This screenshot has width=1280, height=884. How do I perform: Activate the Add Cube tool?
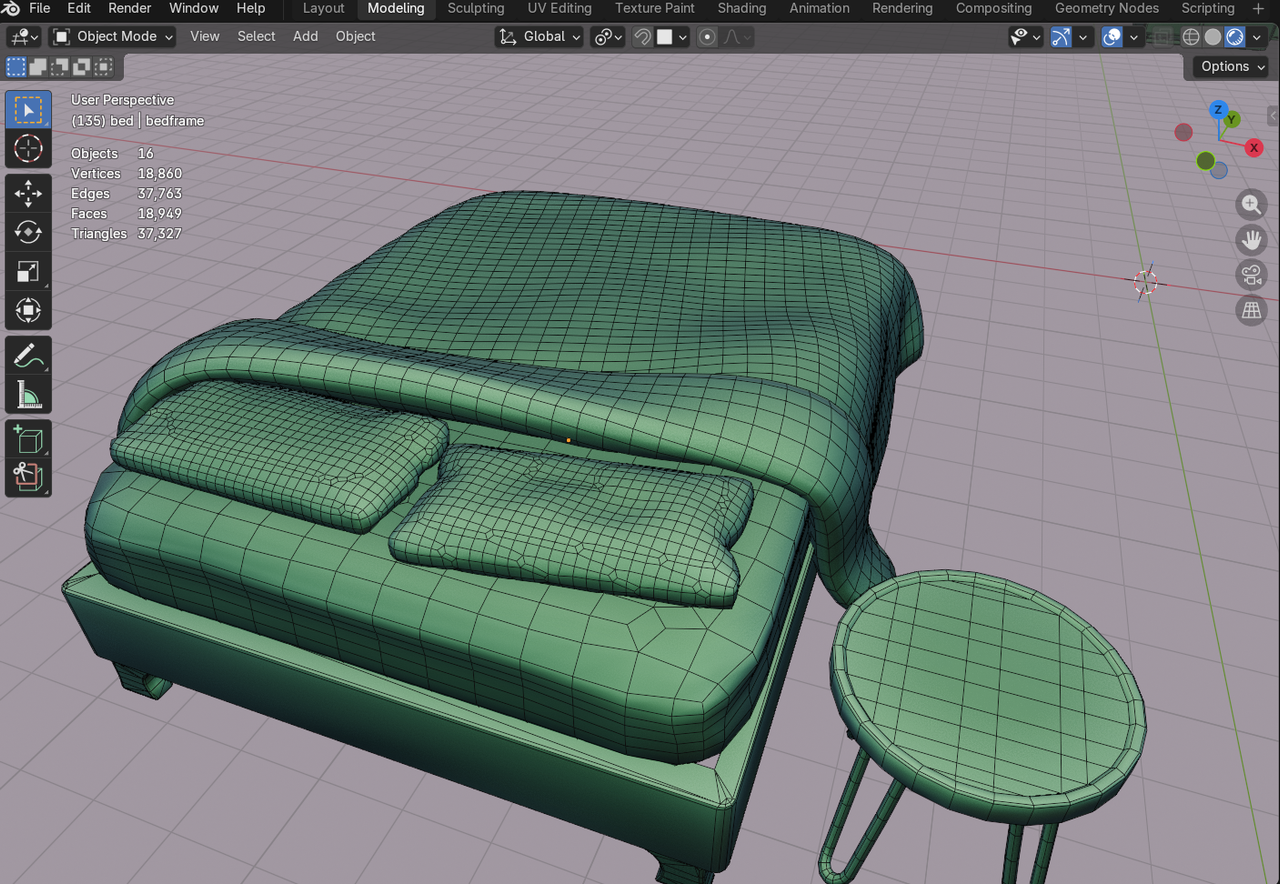(28, 438)
